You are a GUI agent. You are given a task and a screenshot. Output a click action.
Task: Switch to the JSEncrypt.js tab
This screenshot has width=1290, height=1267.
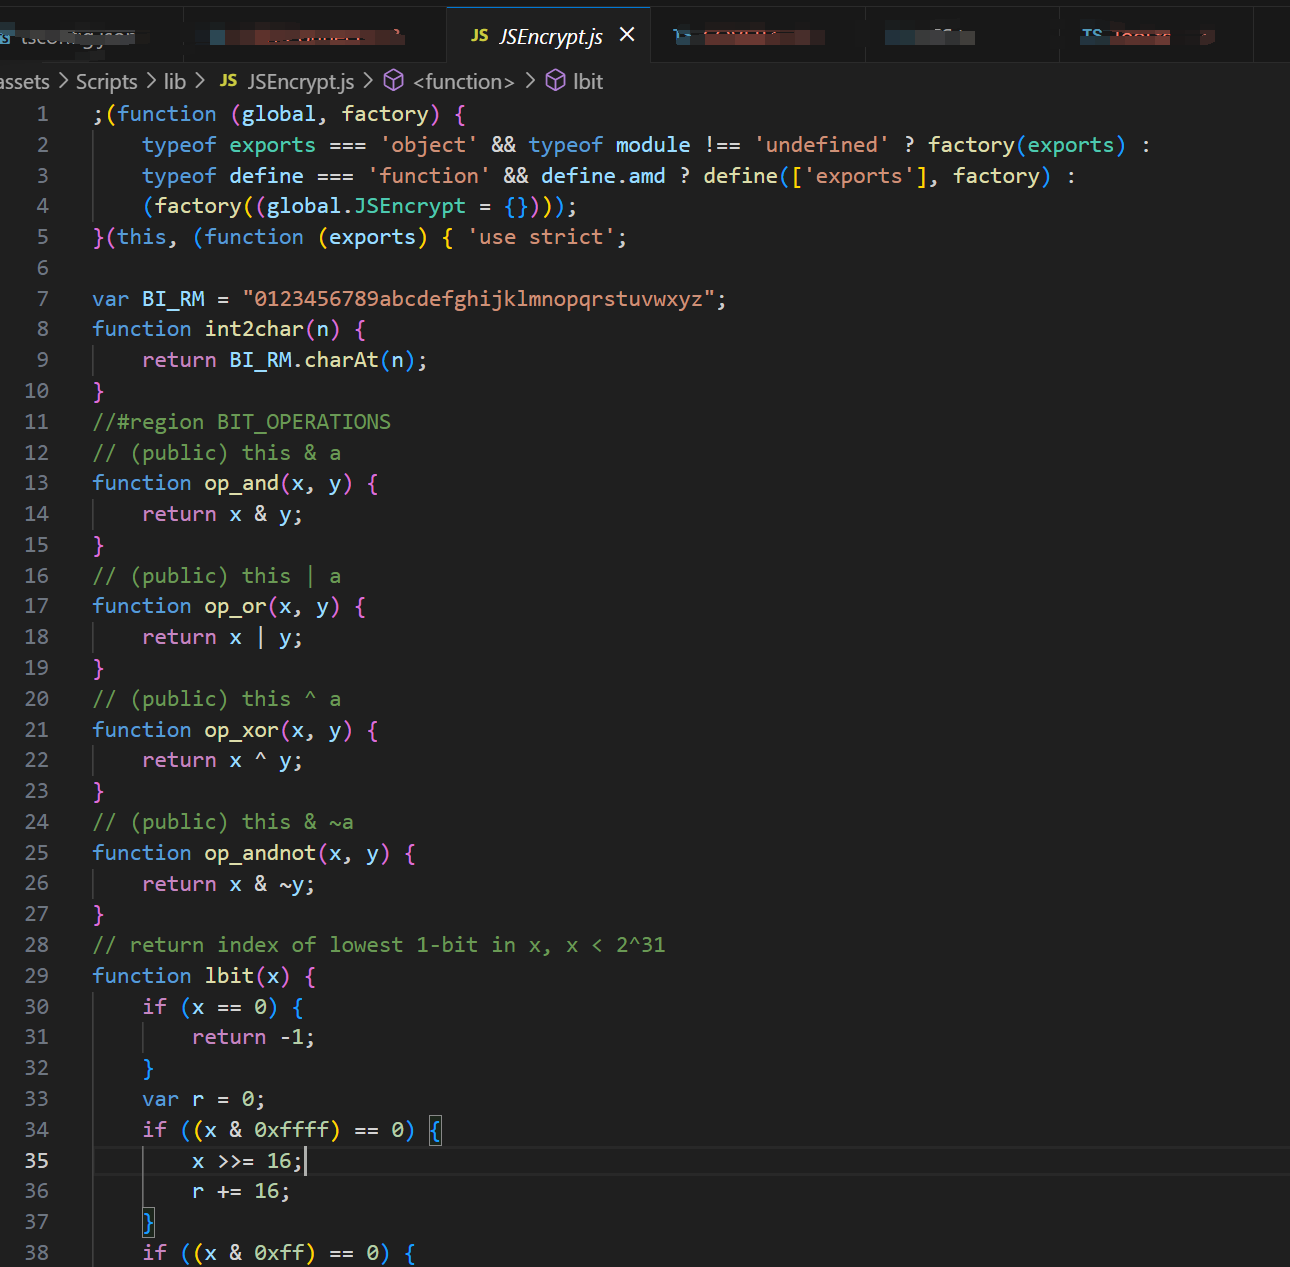point(549,36)
